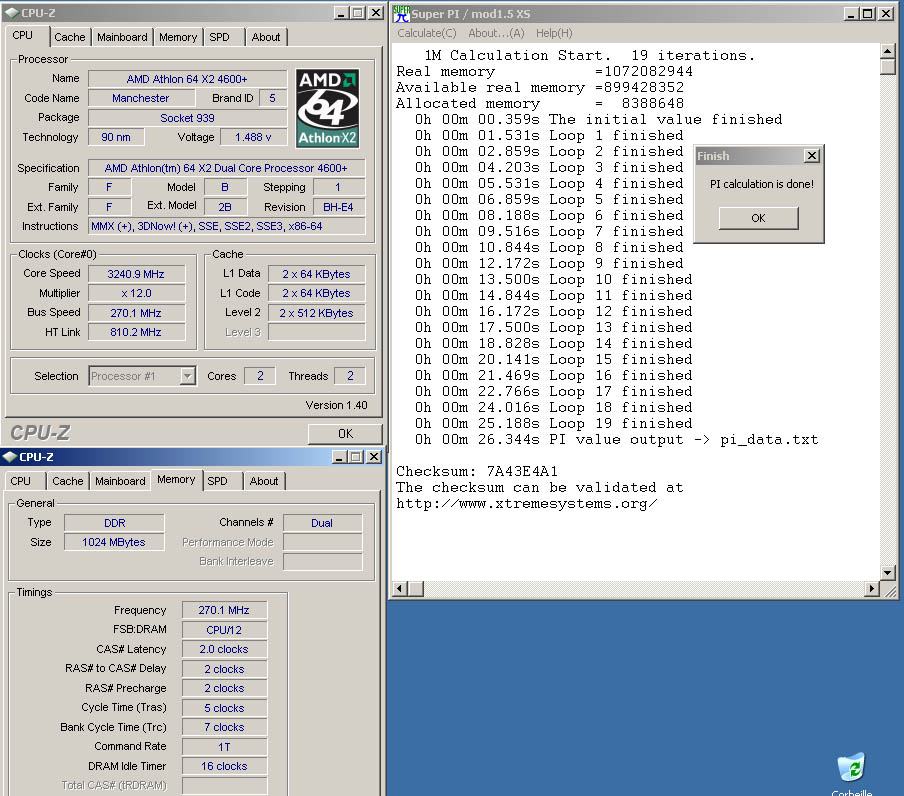Click the top CPU-Z title bar icon

pyautogui.click(x=12, y=13)
